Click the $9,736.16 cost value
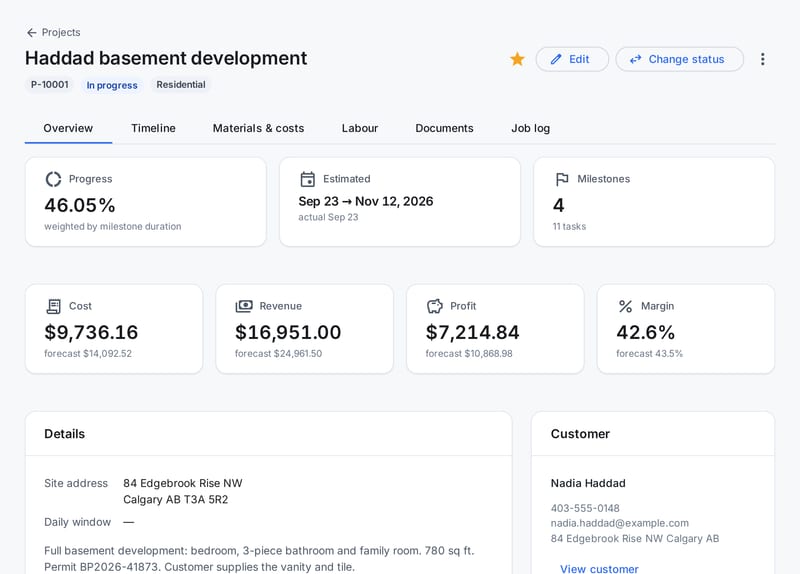This screenshot has height=574, width=800. click(91, 332)
